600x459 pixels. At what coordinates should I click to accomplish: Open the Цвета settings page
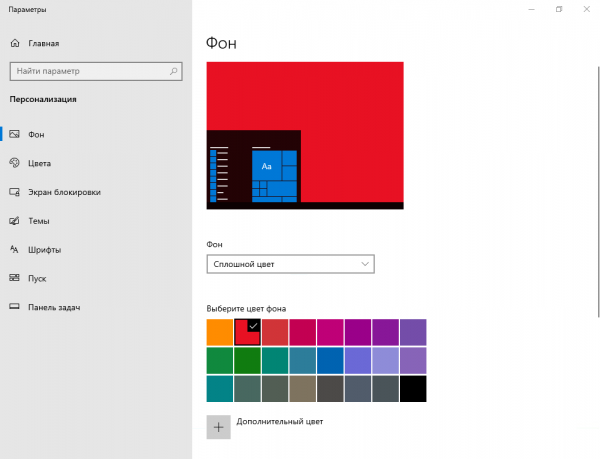[40, 163]
